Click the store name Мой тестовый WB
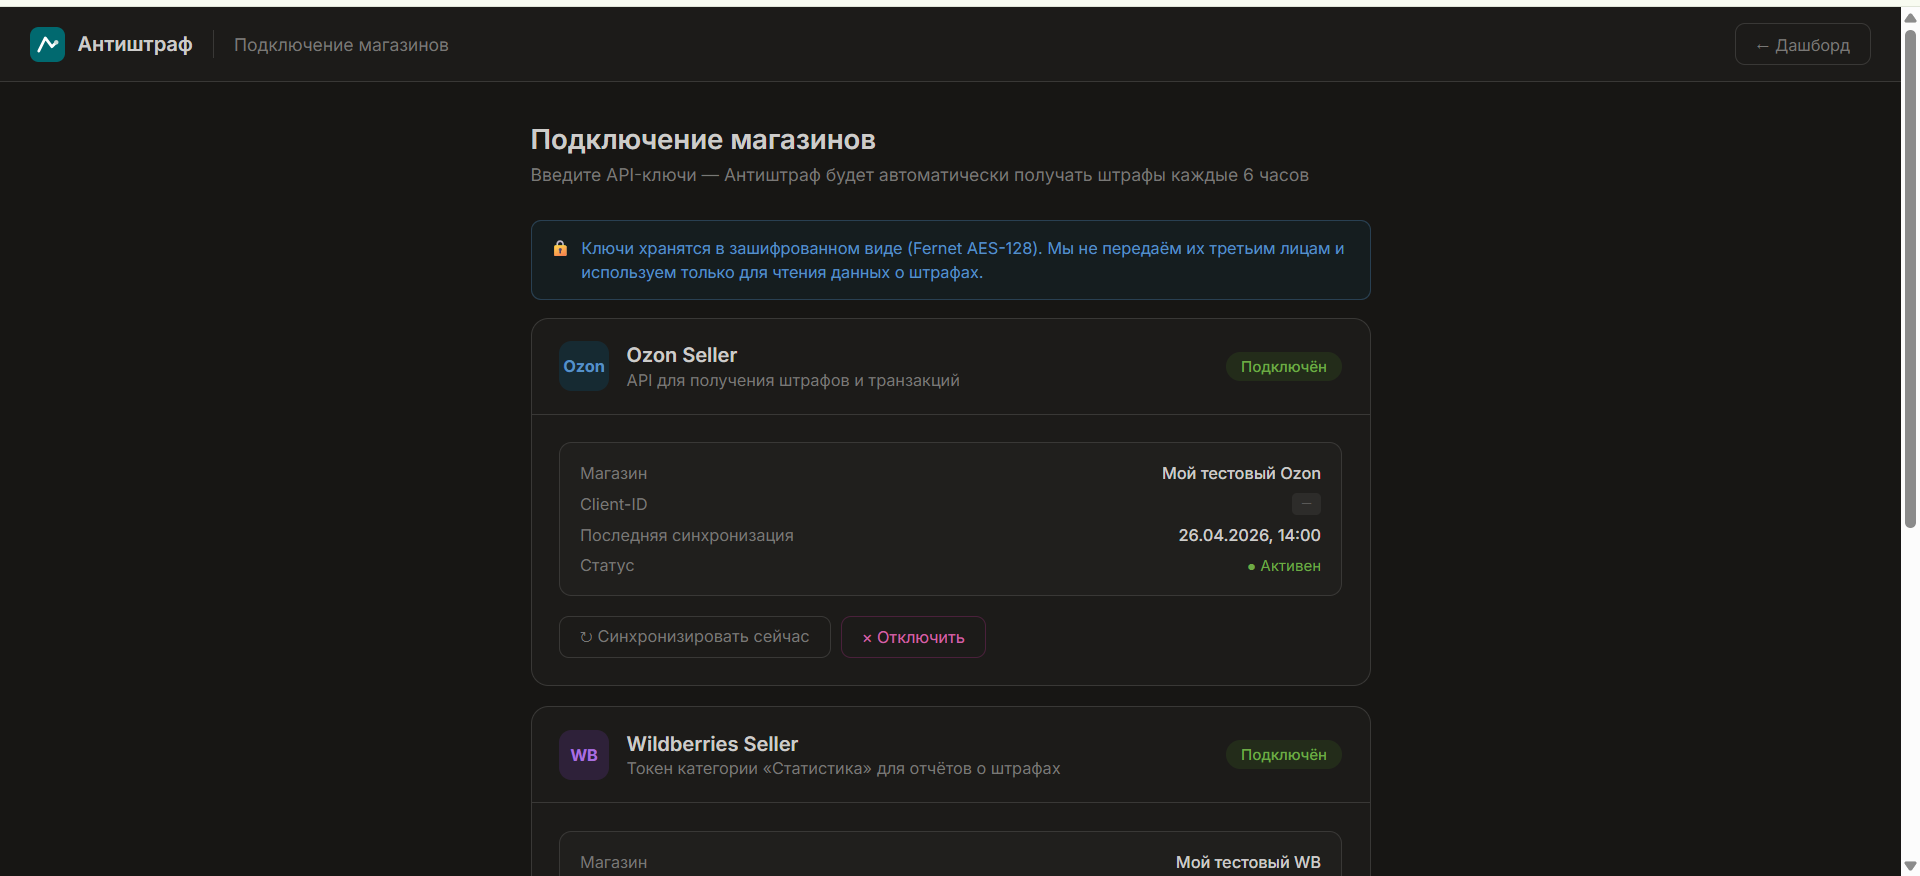 tap(1248, 862)
